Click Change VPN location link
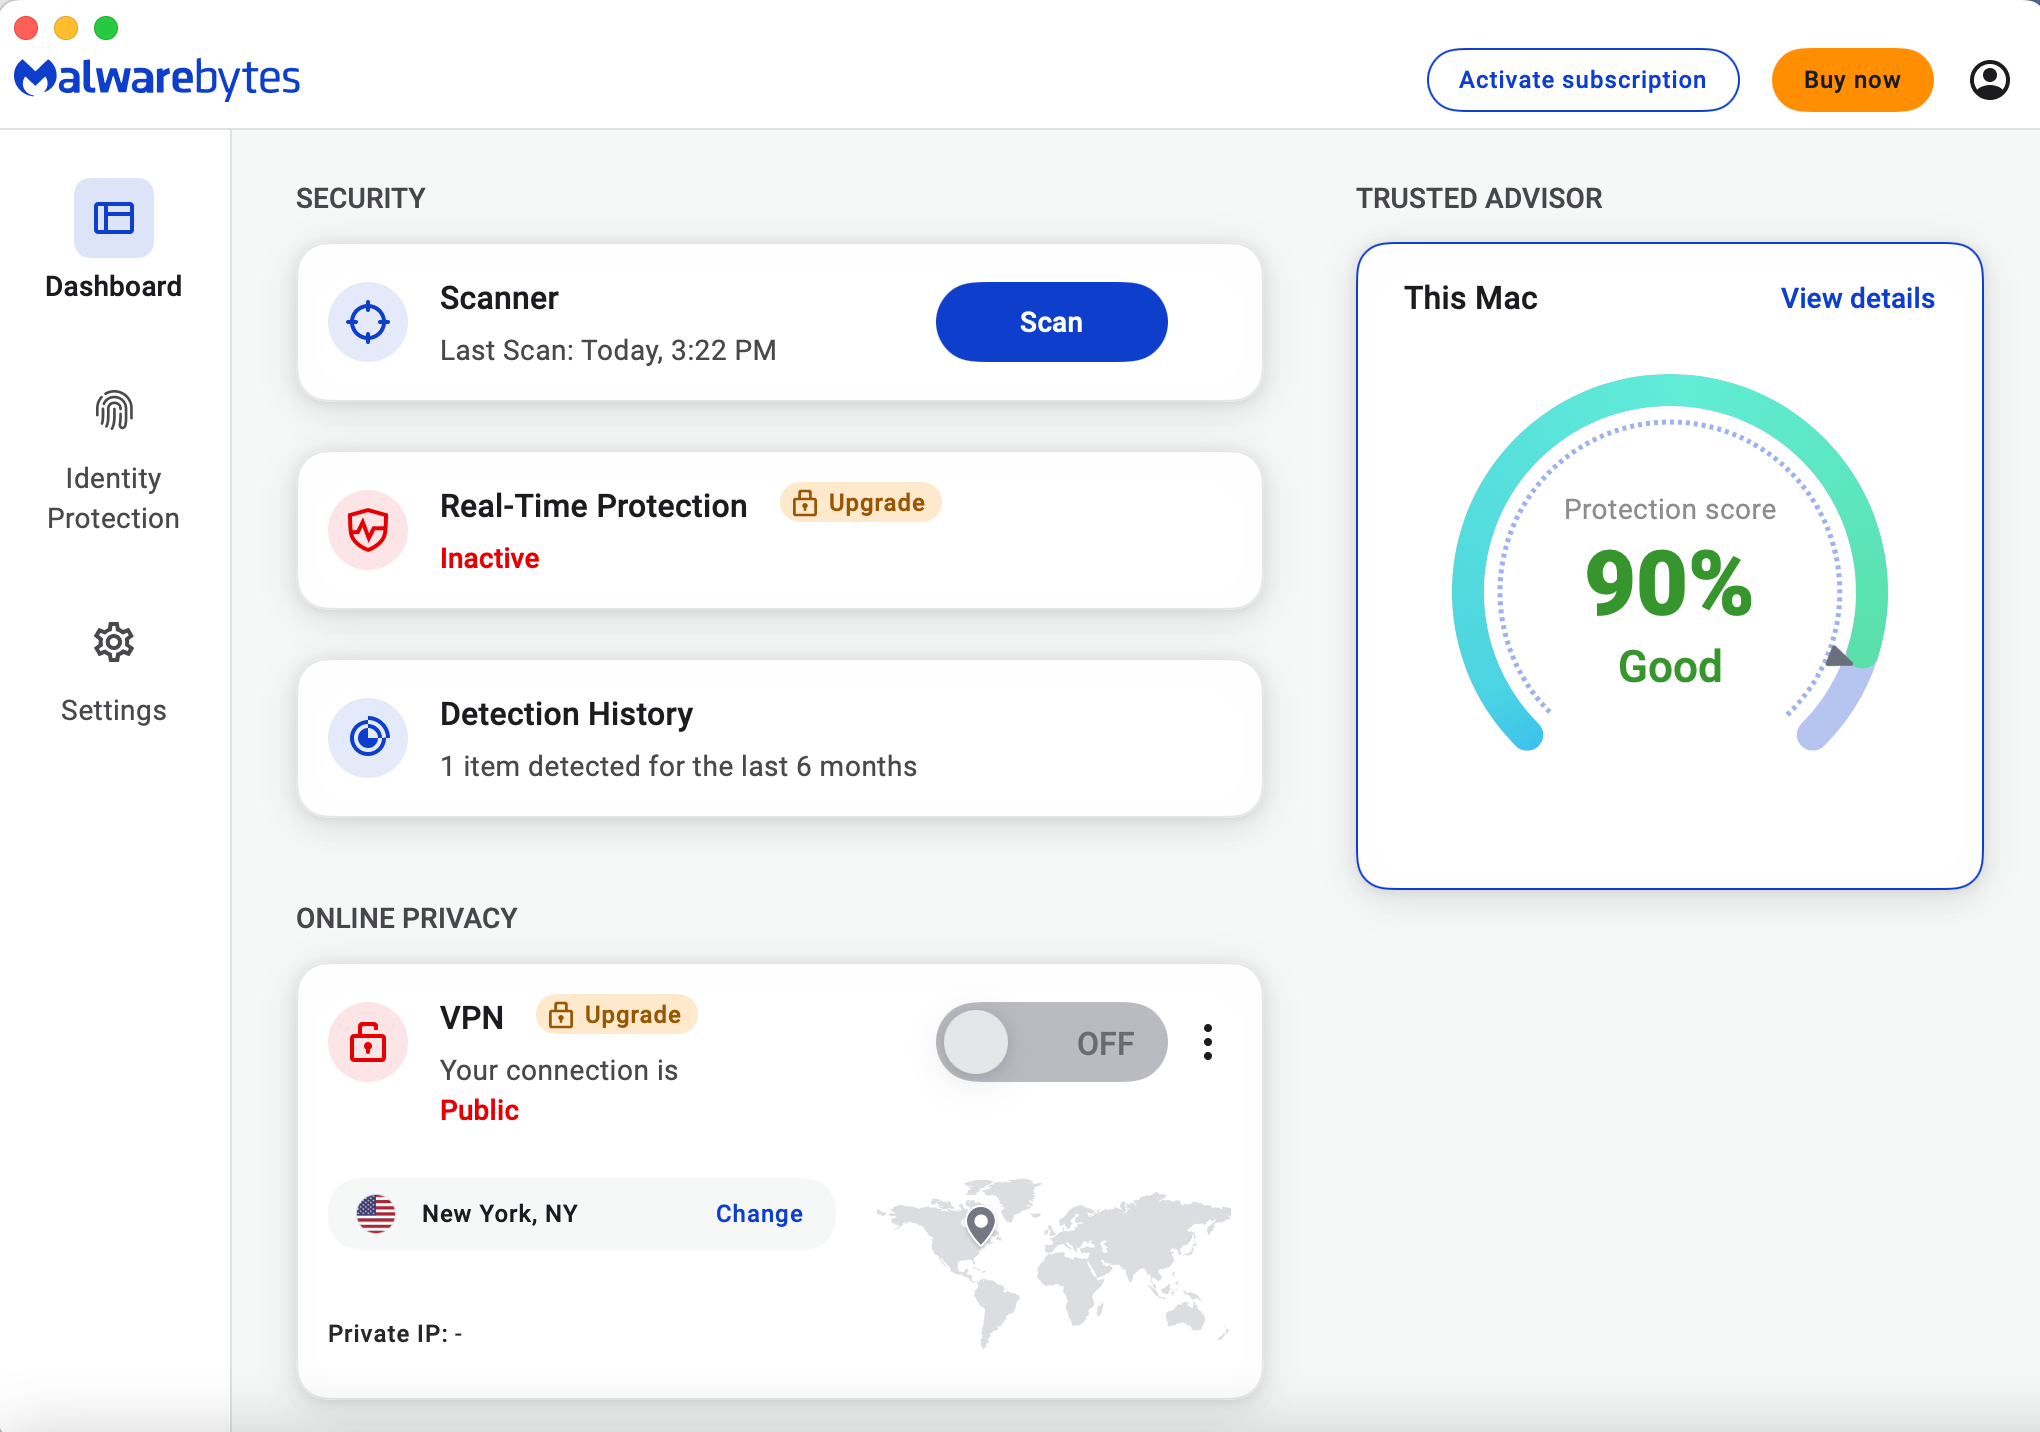The image size is (2040, 1432). coord(758,1212)
